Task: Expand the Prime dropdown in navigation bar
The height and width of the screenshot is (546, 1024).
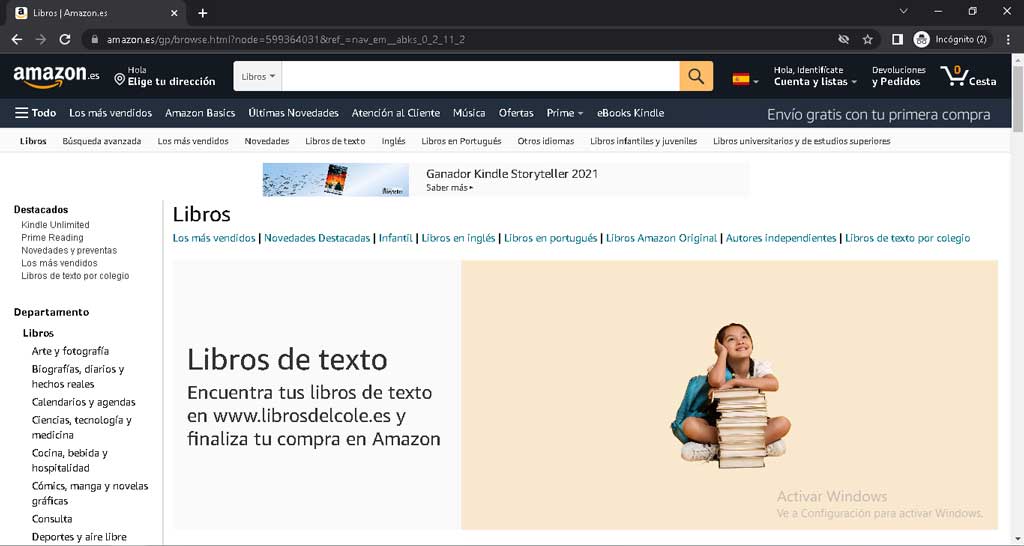Action: [x=565, y=113]
